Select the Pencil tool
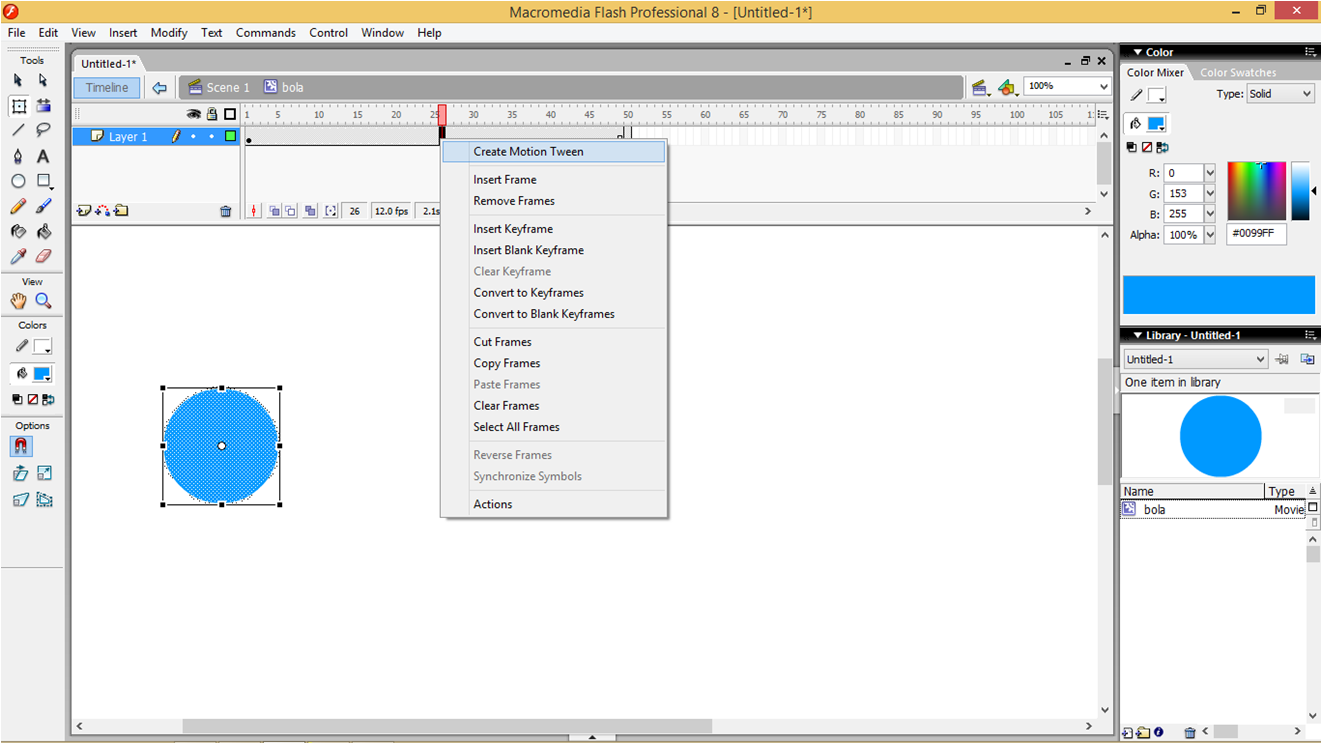Image resolution: width=1322 pixels, height=744 pixels. click(18, 206)
